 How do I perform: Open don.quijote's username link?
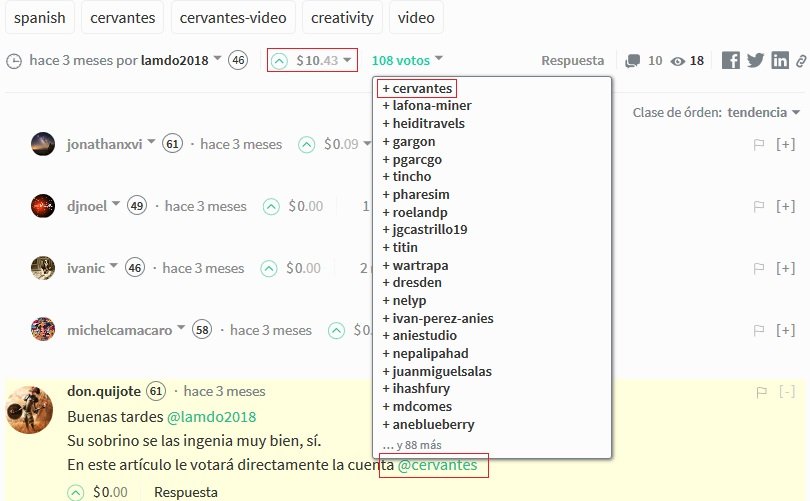point(104,391)
